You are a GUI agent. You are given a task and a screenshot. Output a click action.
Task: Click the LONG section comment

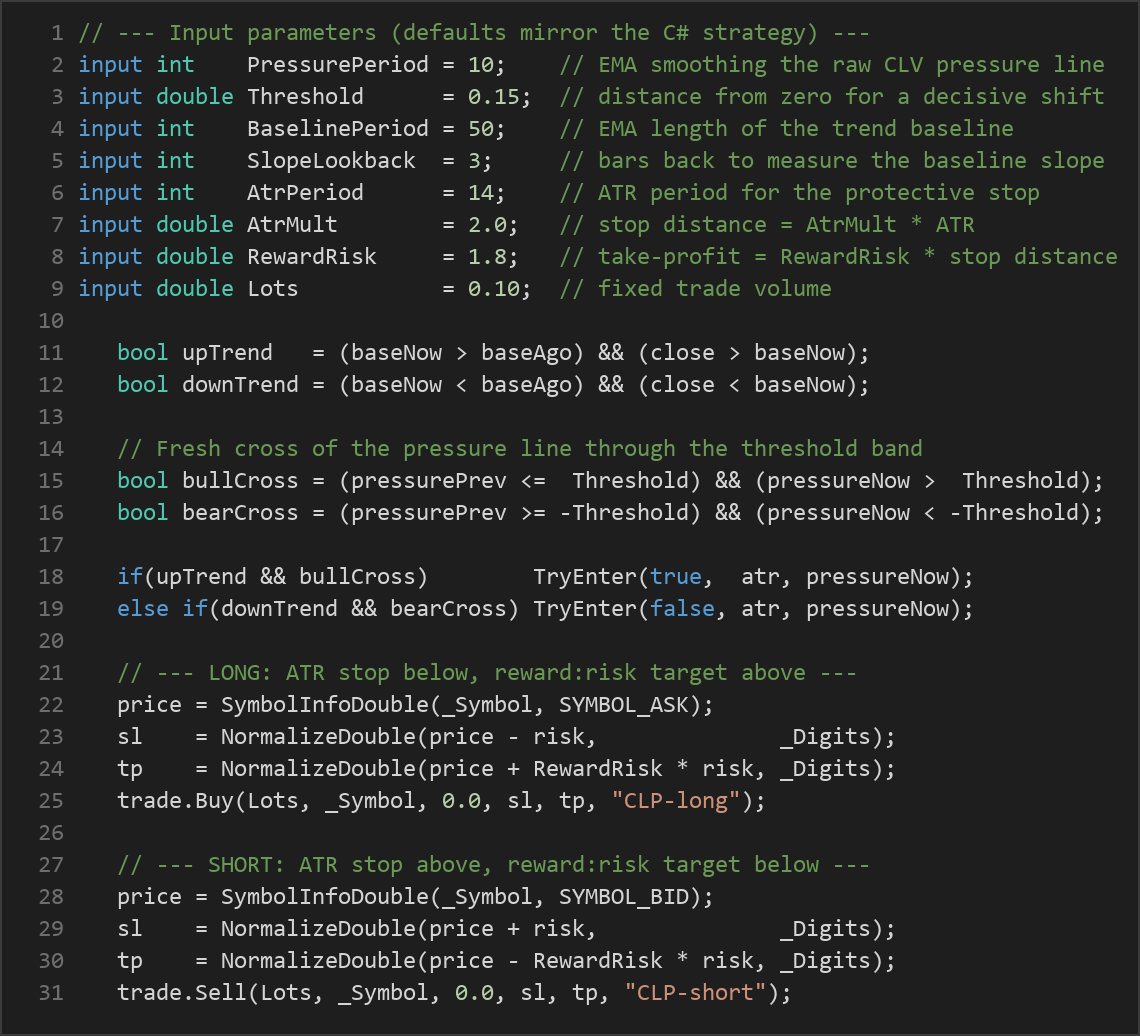pyautogui.click(x=487, y=672)
